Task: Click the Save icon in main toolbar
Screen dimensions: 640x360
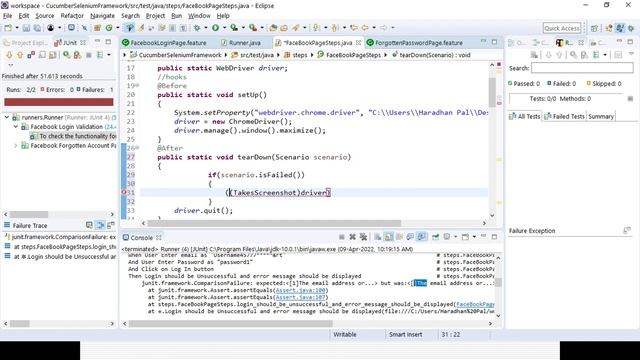Action: [26, 28]
